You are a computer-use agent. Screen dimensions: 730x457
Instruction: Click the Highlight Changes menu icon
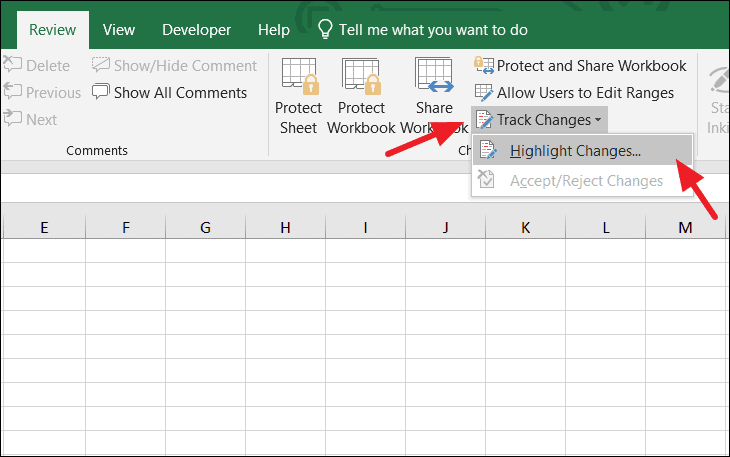tap(488, 151)
